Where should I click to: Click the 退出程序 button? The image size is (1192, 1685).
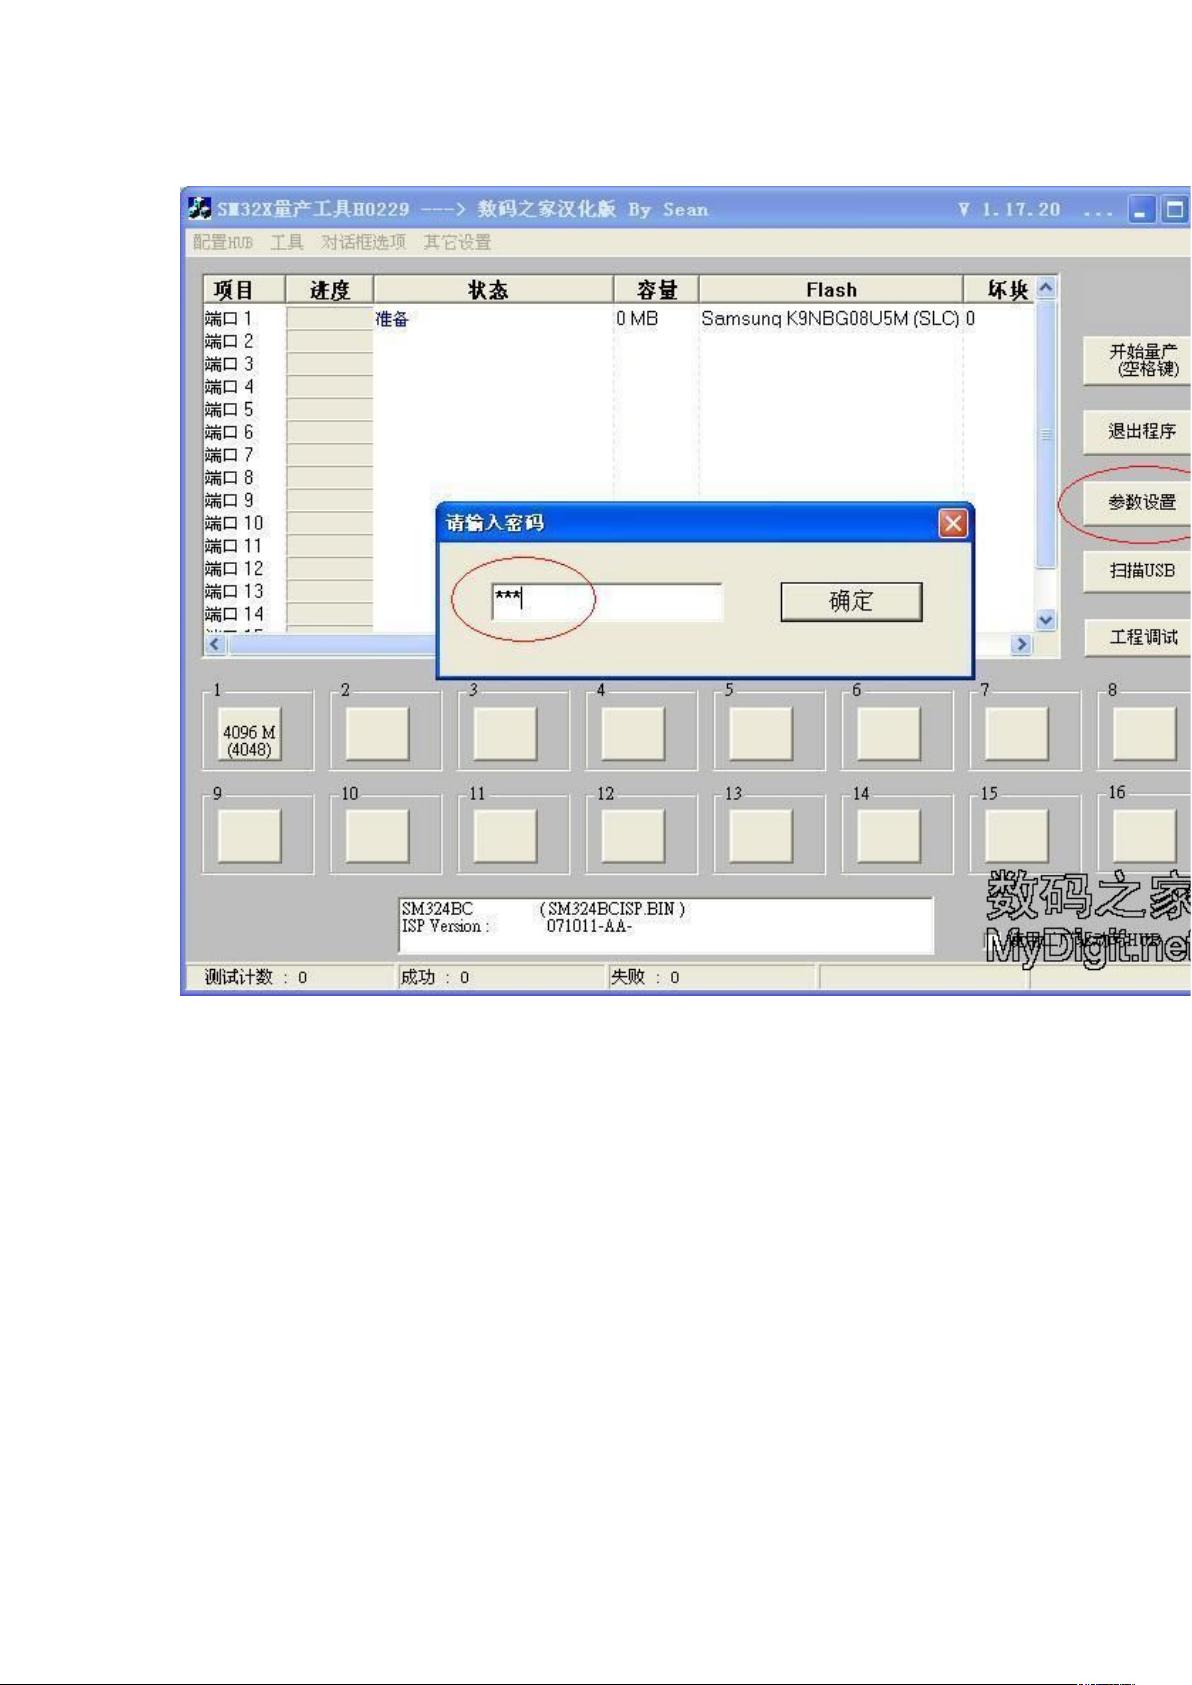point(1138,432)
